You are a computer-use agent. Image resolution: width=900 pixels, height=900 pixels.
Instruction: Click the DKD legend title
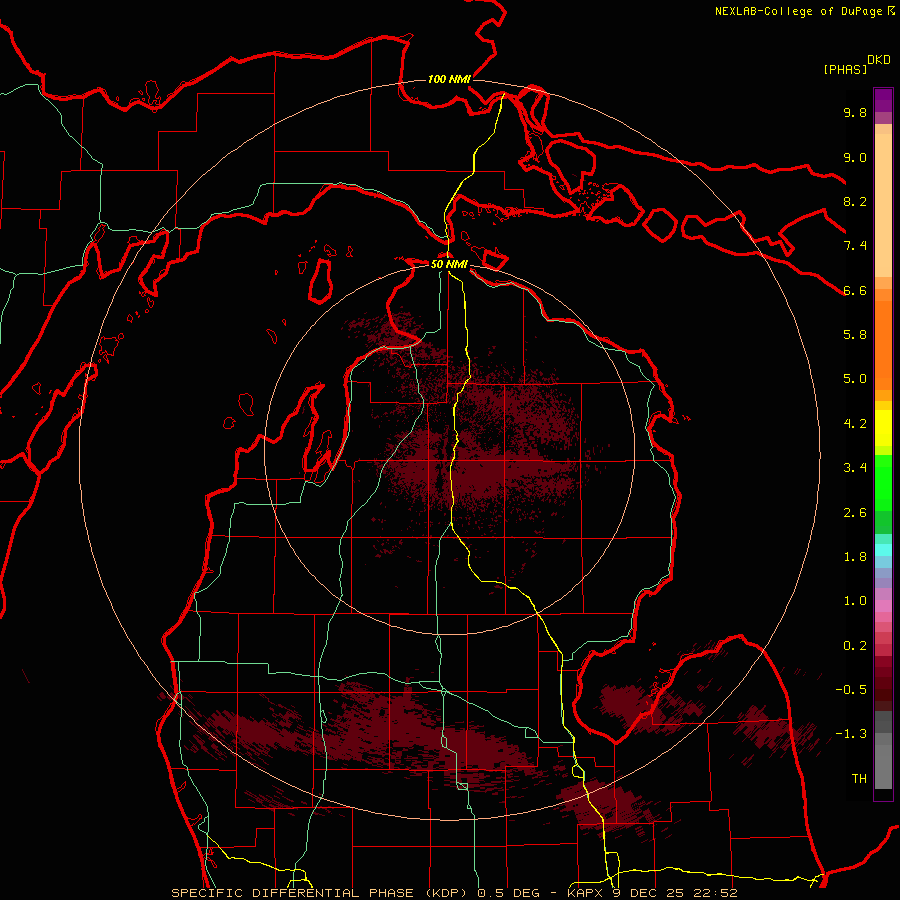(x=879, y=60)
